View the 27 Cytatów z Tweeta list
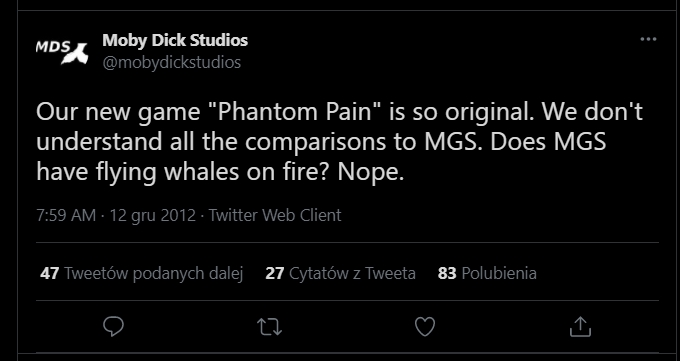The image size is (680, 361). point(340,273)
